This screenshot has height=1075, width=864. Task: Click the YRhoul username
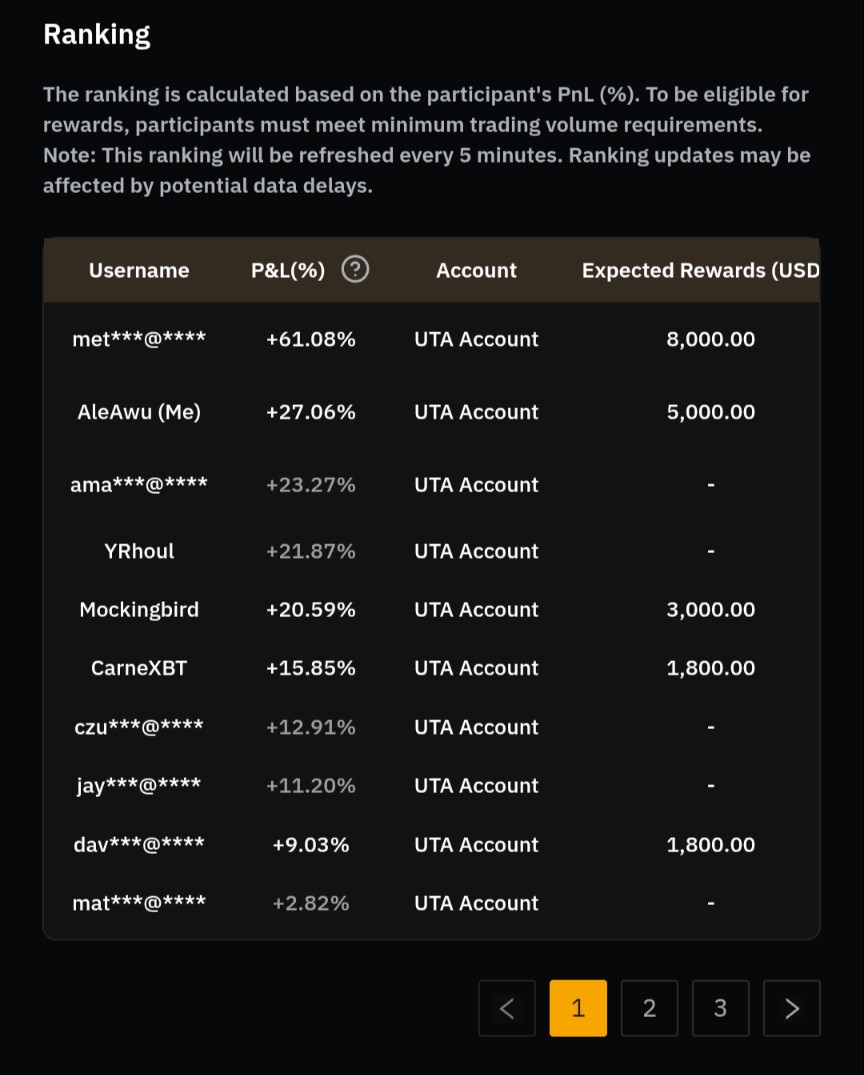point(139,551)
